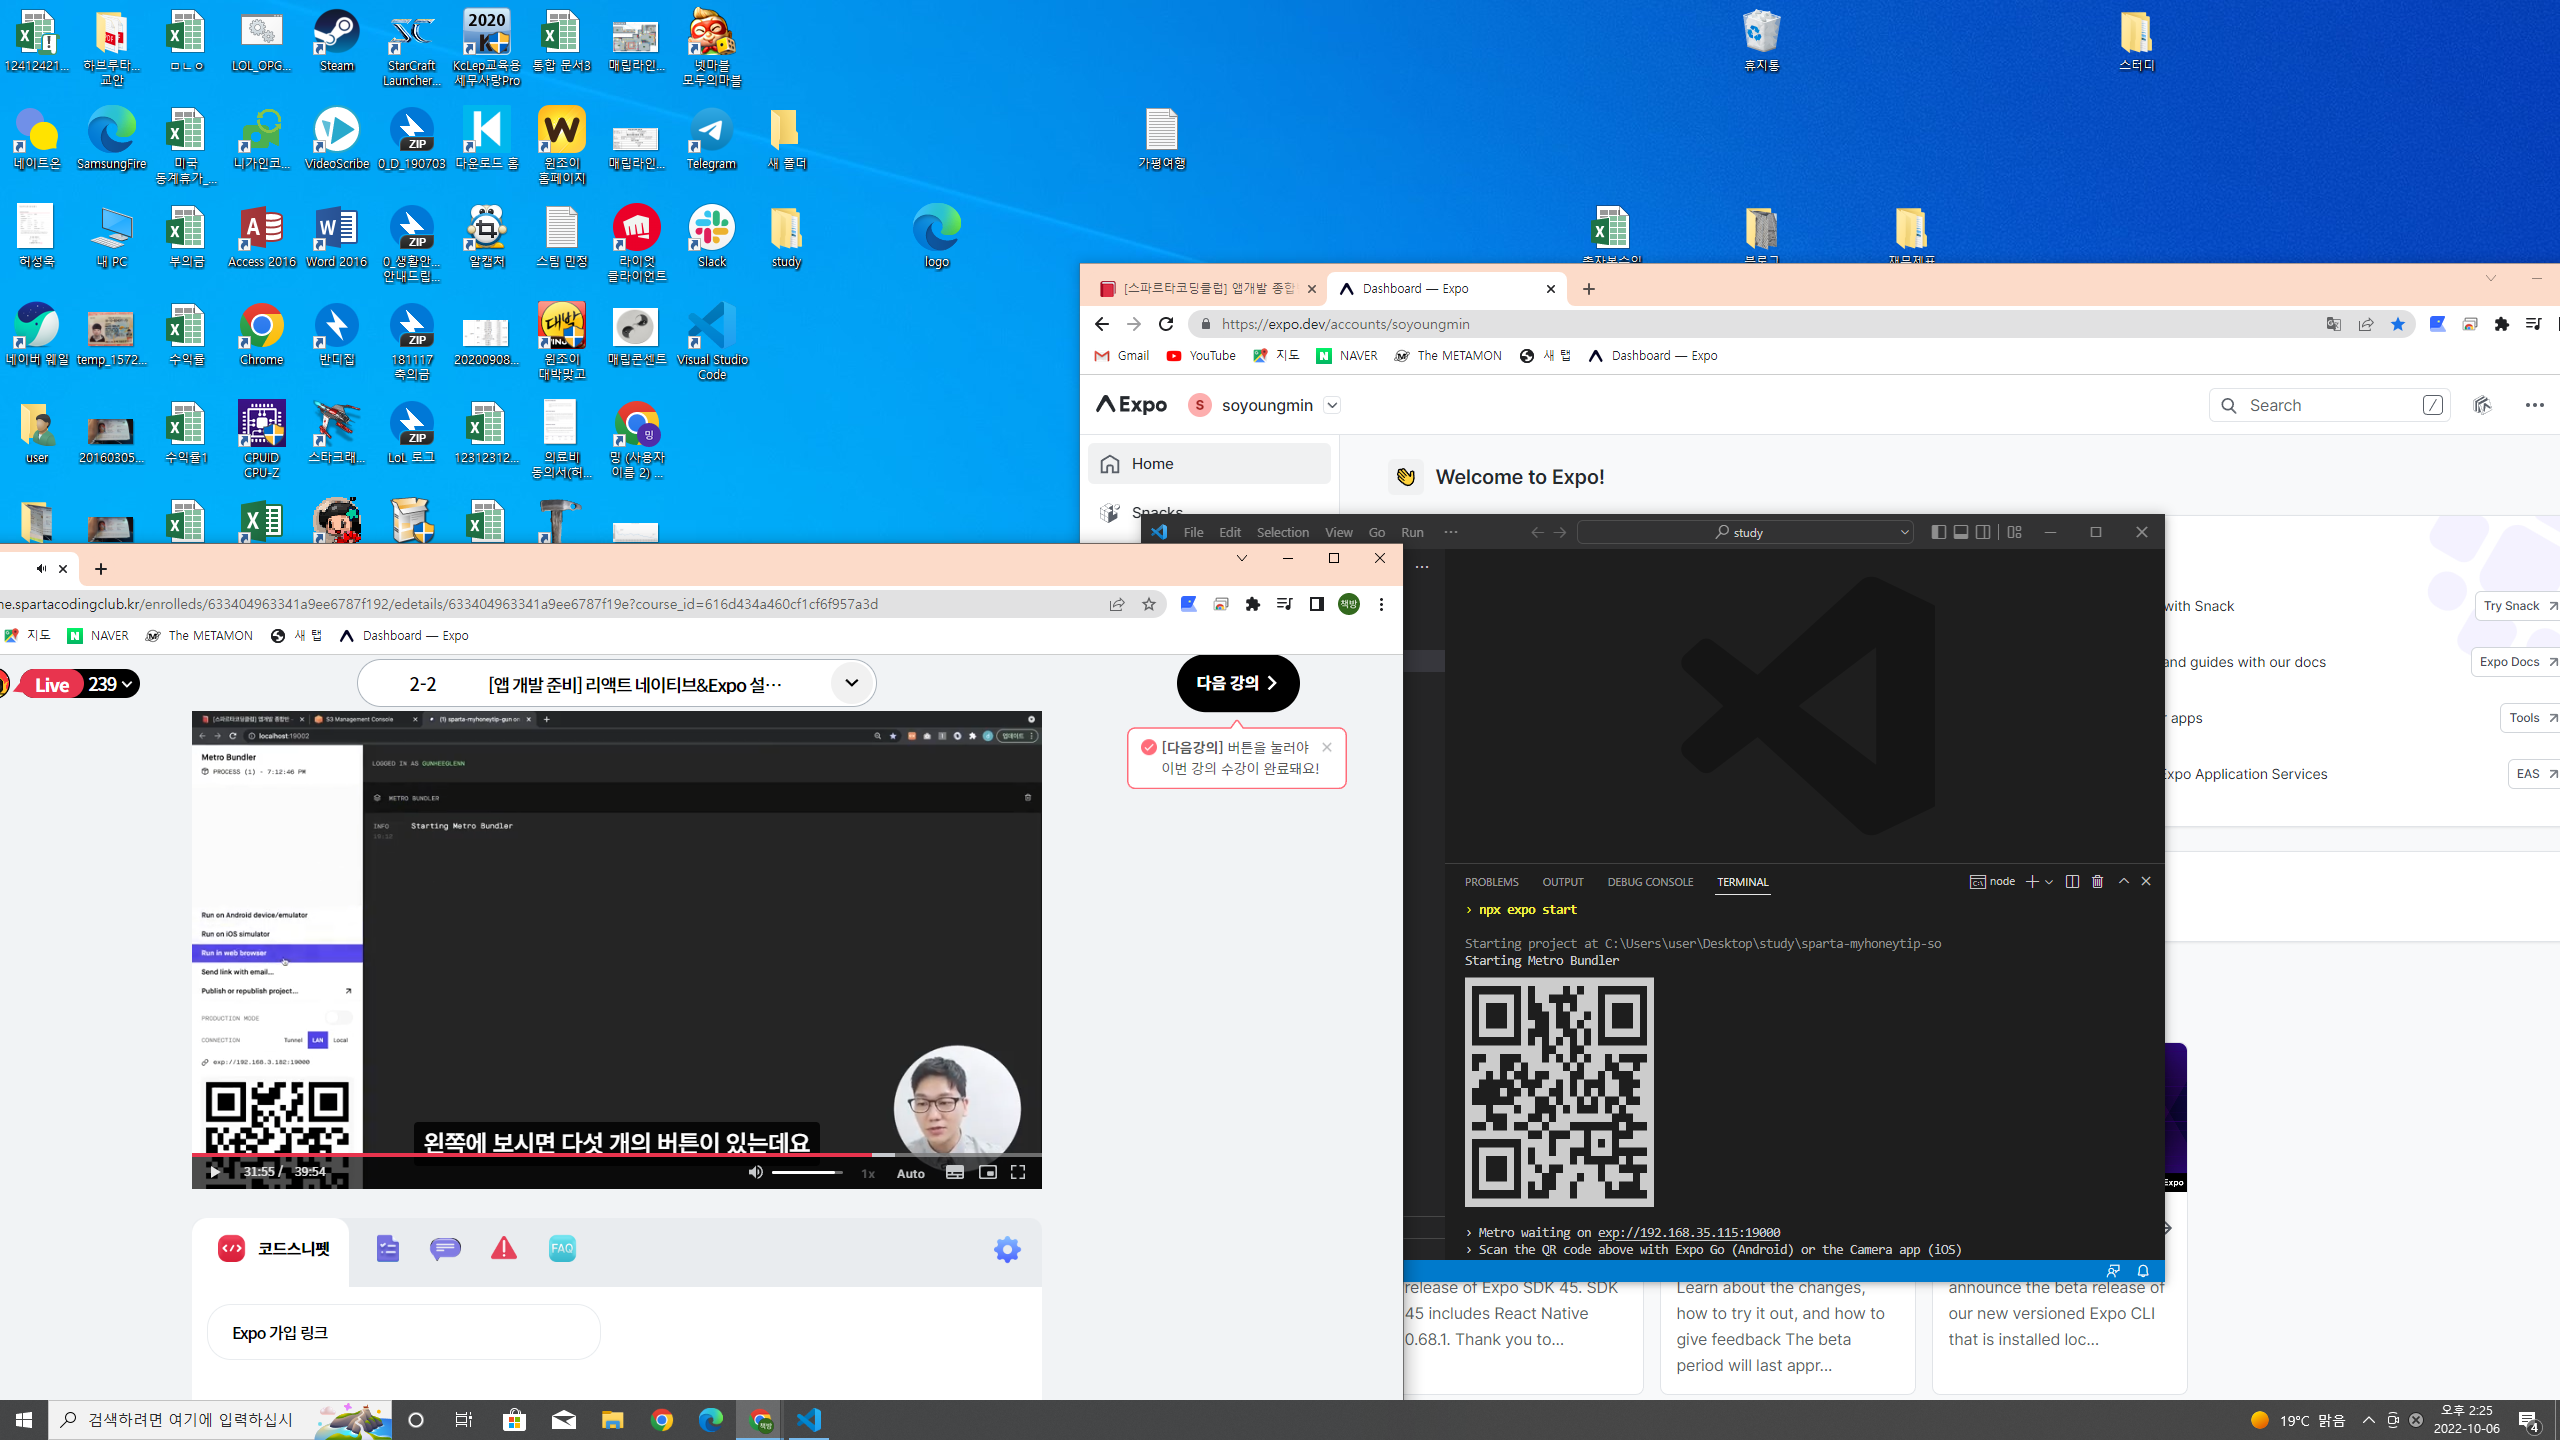Open VS Code View menu
This screenshot has width=2560, height=1440.
pyautogui.click(x=1338, y=532)
